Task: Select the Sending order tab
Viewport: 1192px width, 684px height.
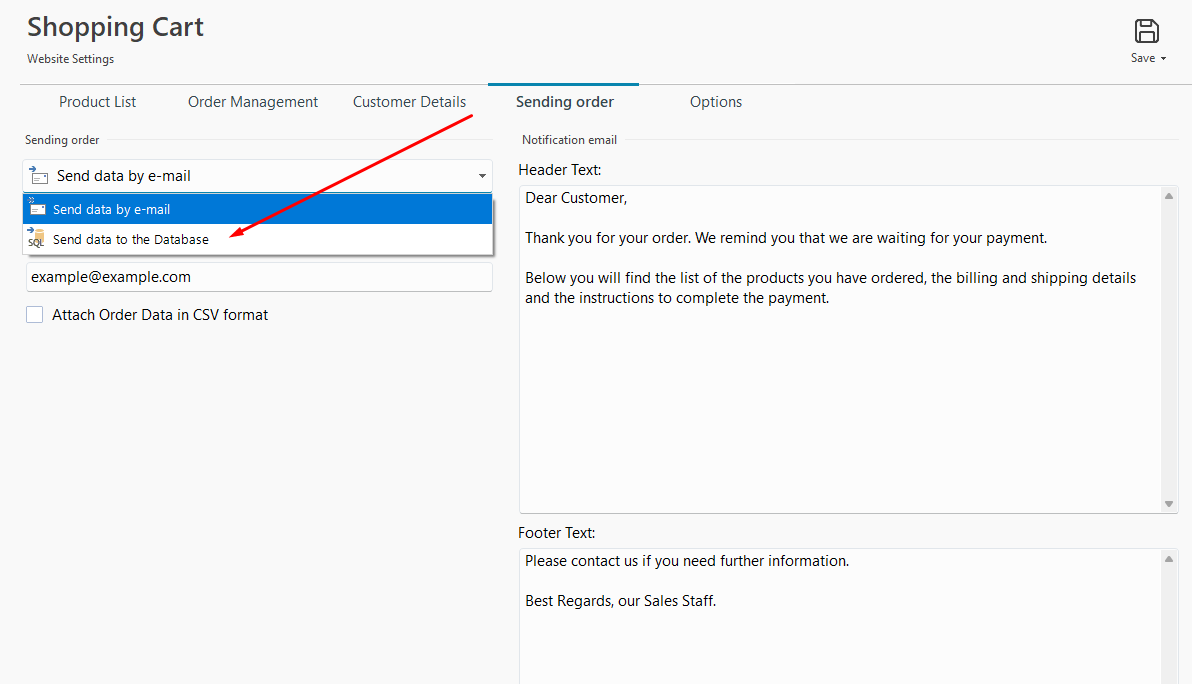Action: click(564, 102)
